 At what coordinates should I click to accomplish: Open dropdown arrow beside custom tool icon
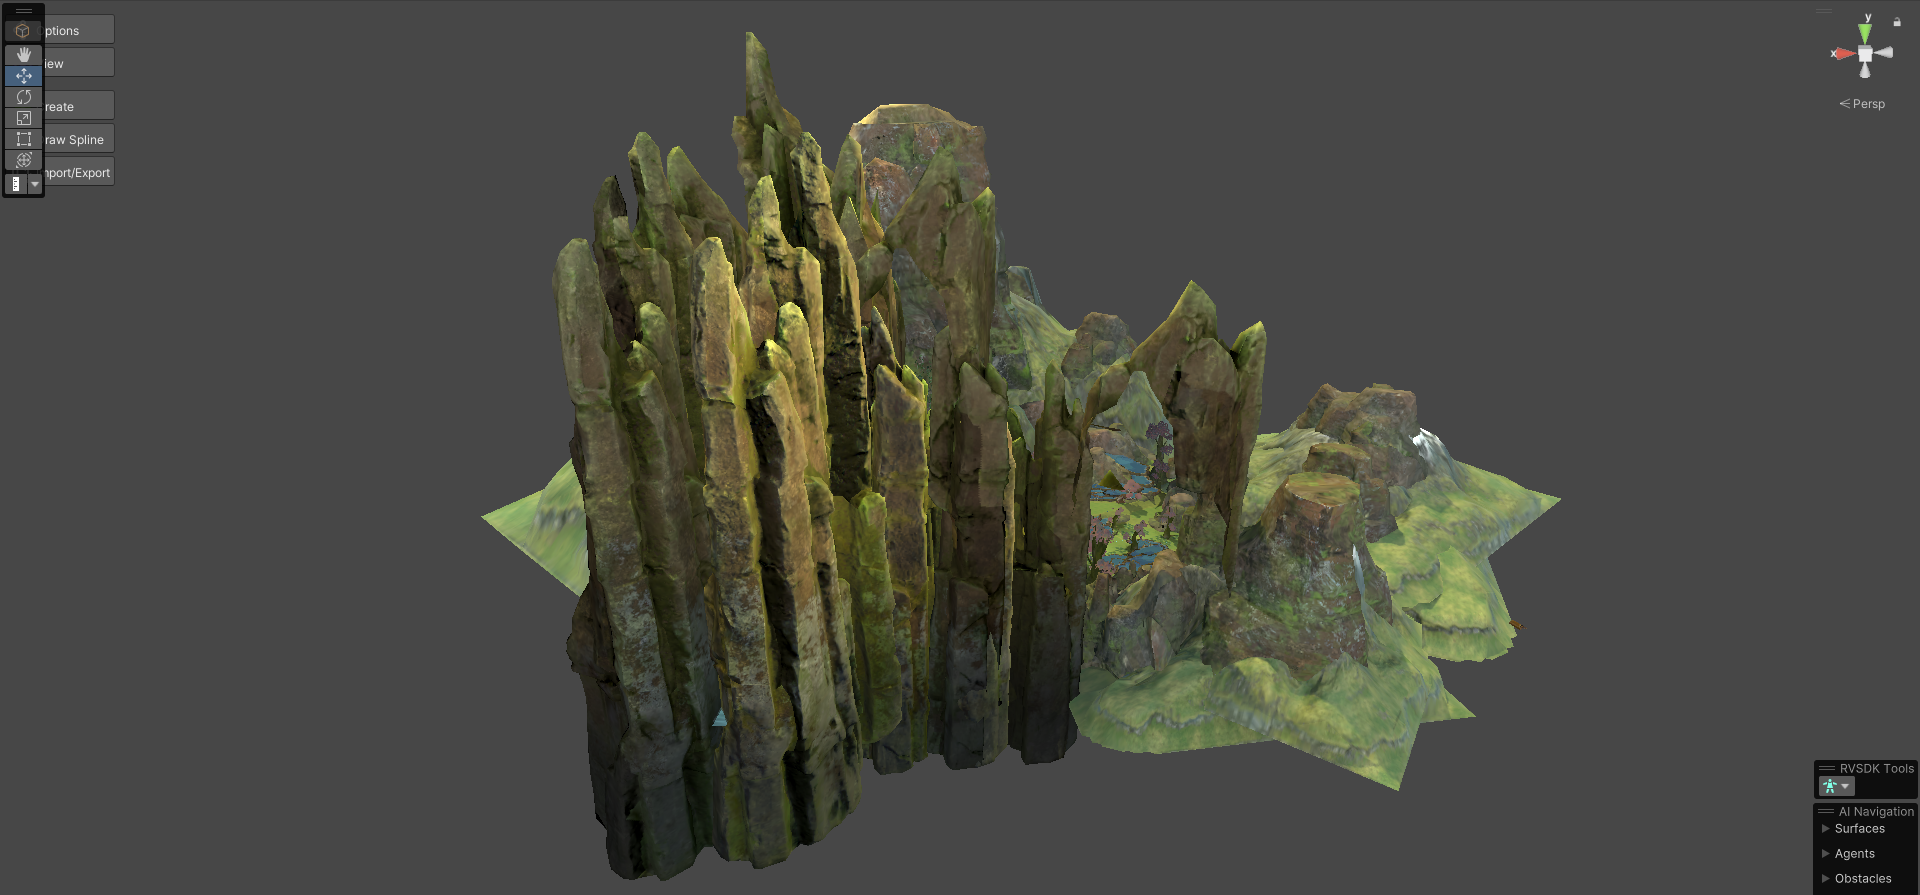click(x=35, y=184)
